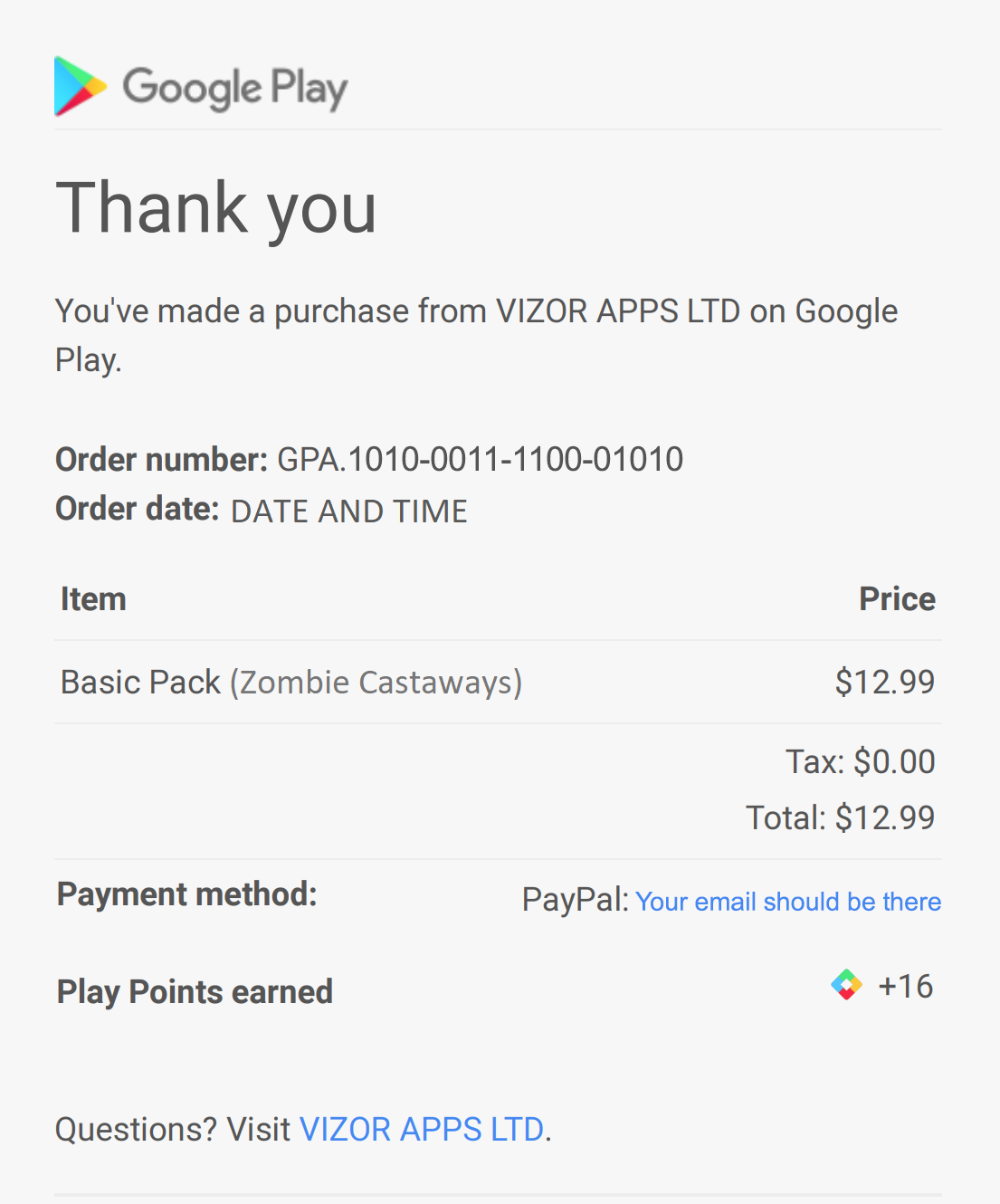This screenshot has height=1204, width=1000.
Task: Click the Play Points diamond icon
Action: click(x=846, y=986)
